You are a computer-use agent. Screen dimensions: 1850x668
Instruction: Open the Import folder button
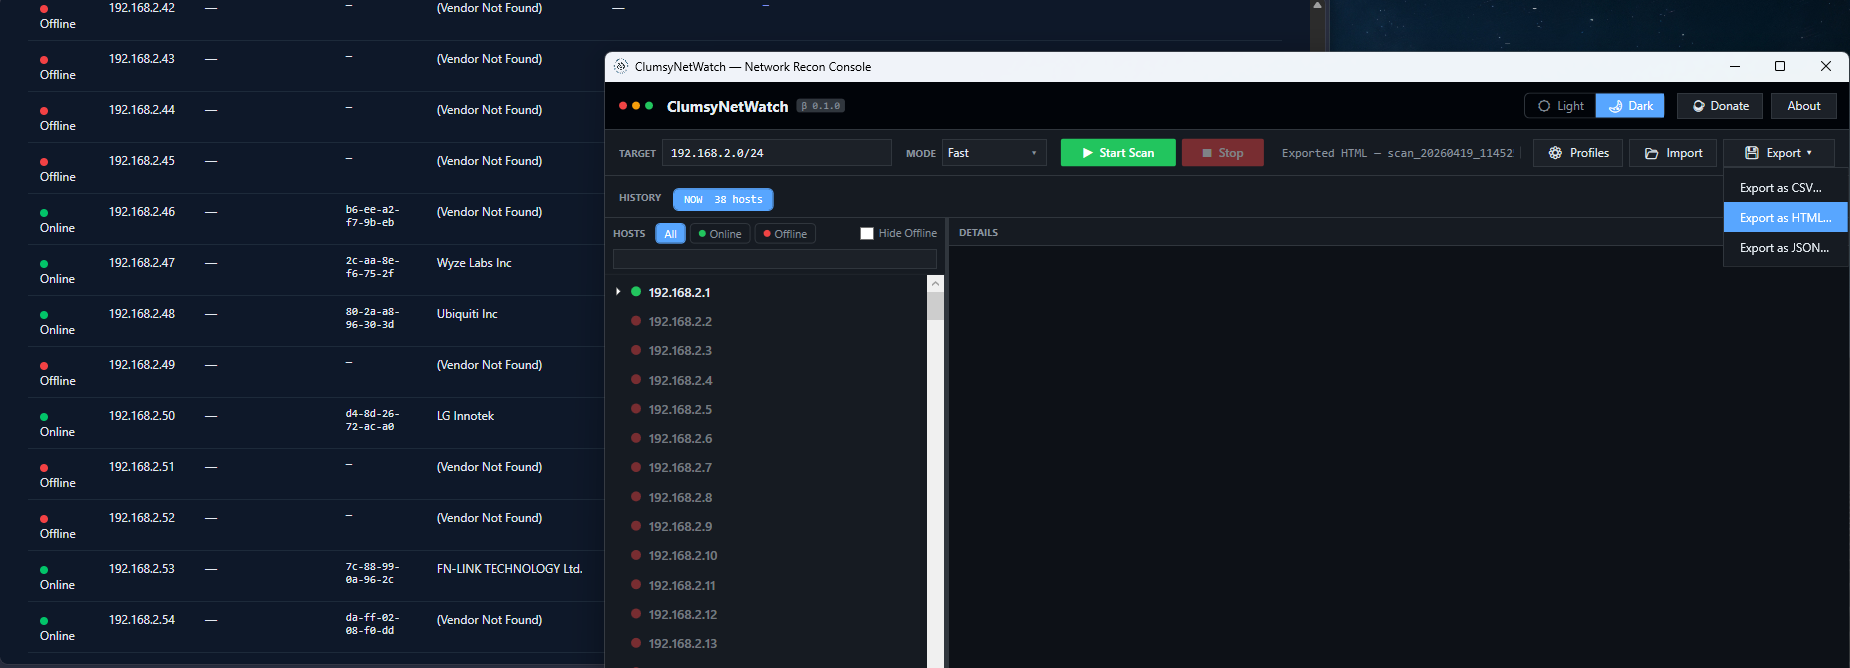click(1673, 153)
